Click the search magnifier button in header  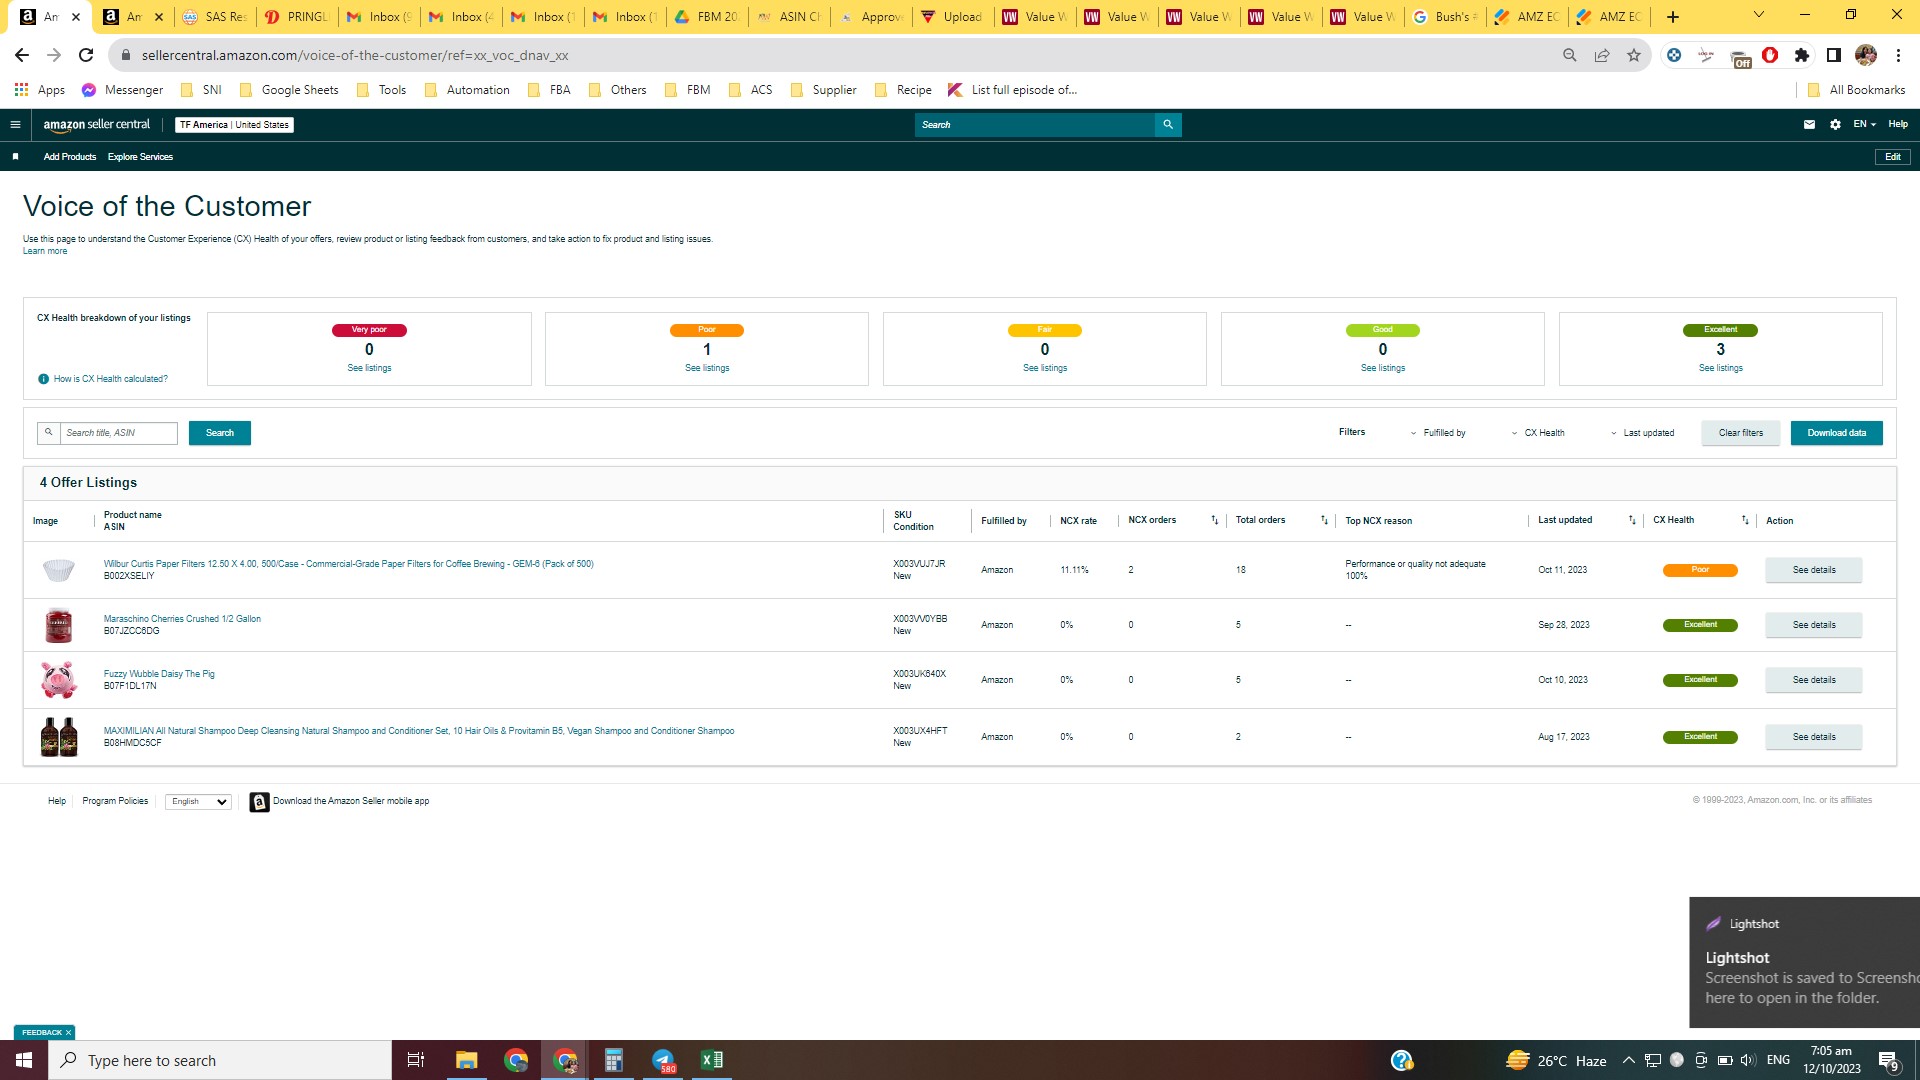[x=1167, y=125]
